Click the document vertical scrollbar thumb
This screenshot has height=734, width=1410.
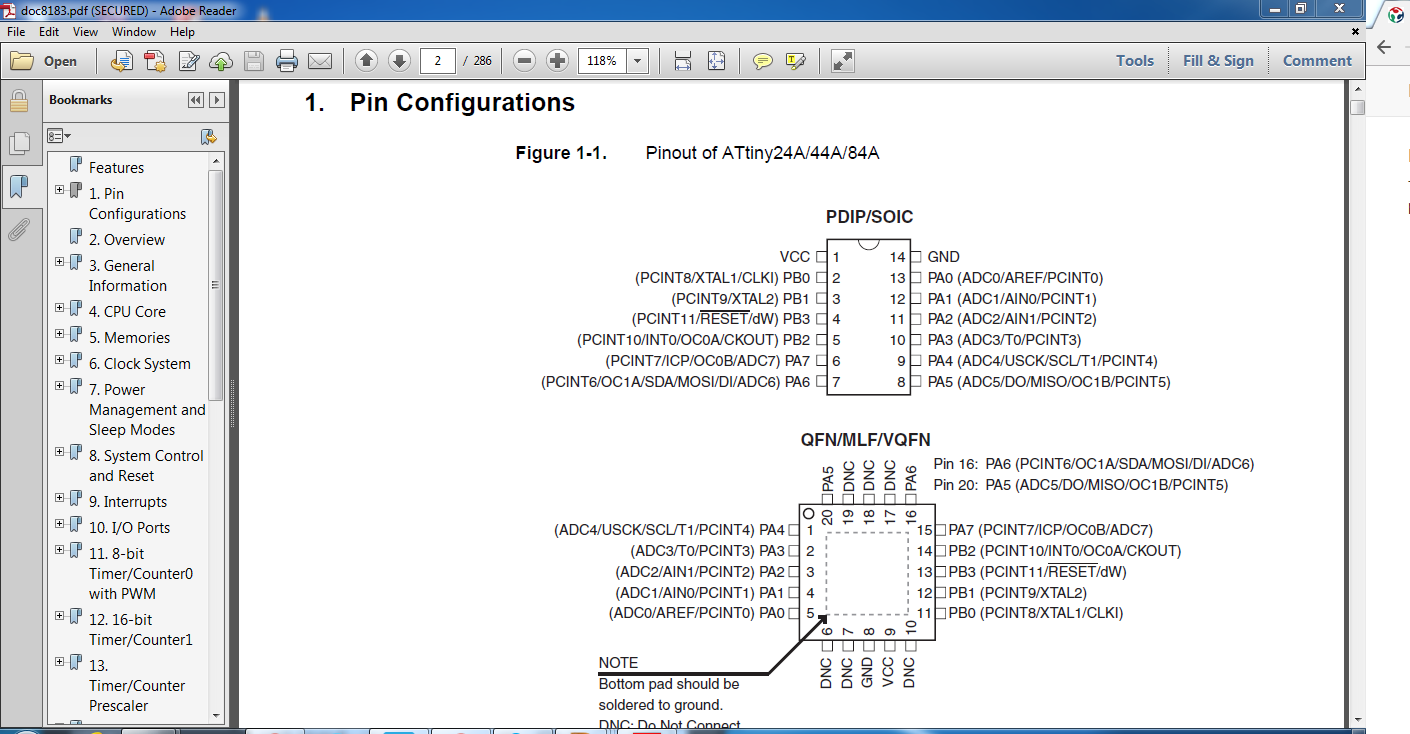pyautogui.click(x=1357, y=108)
